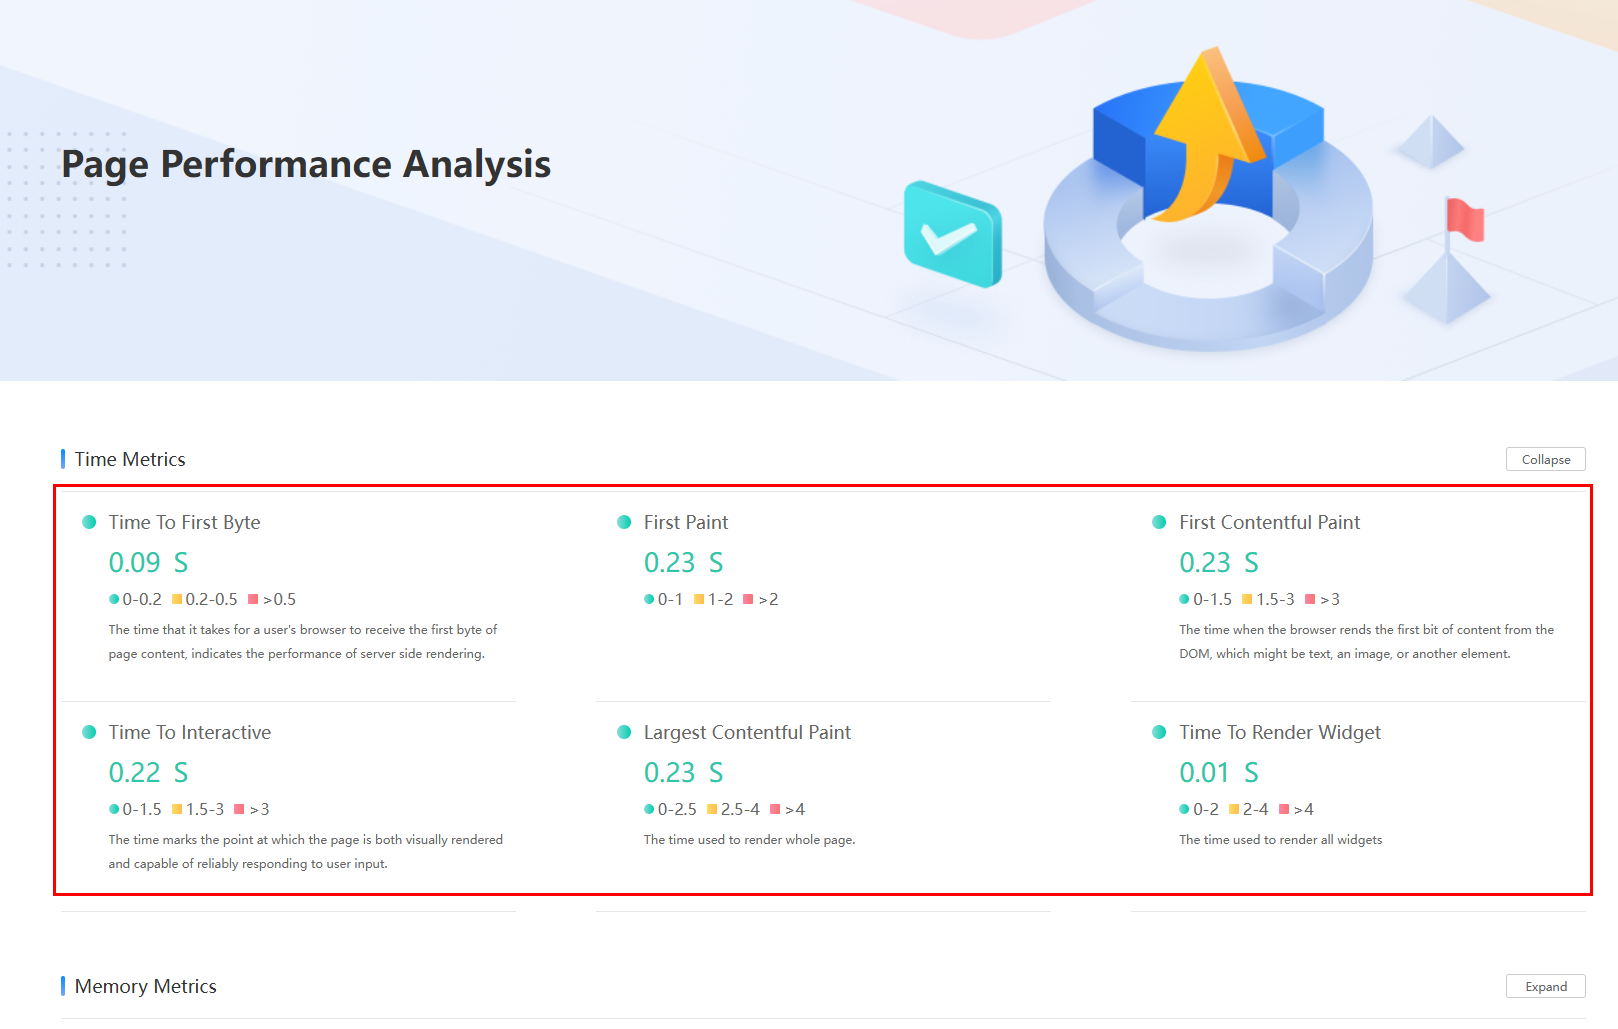Click the Time To Interactive status dot
This screenshot has width=1618, height=1029.
(89, 732)
